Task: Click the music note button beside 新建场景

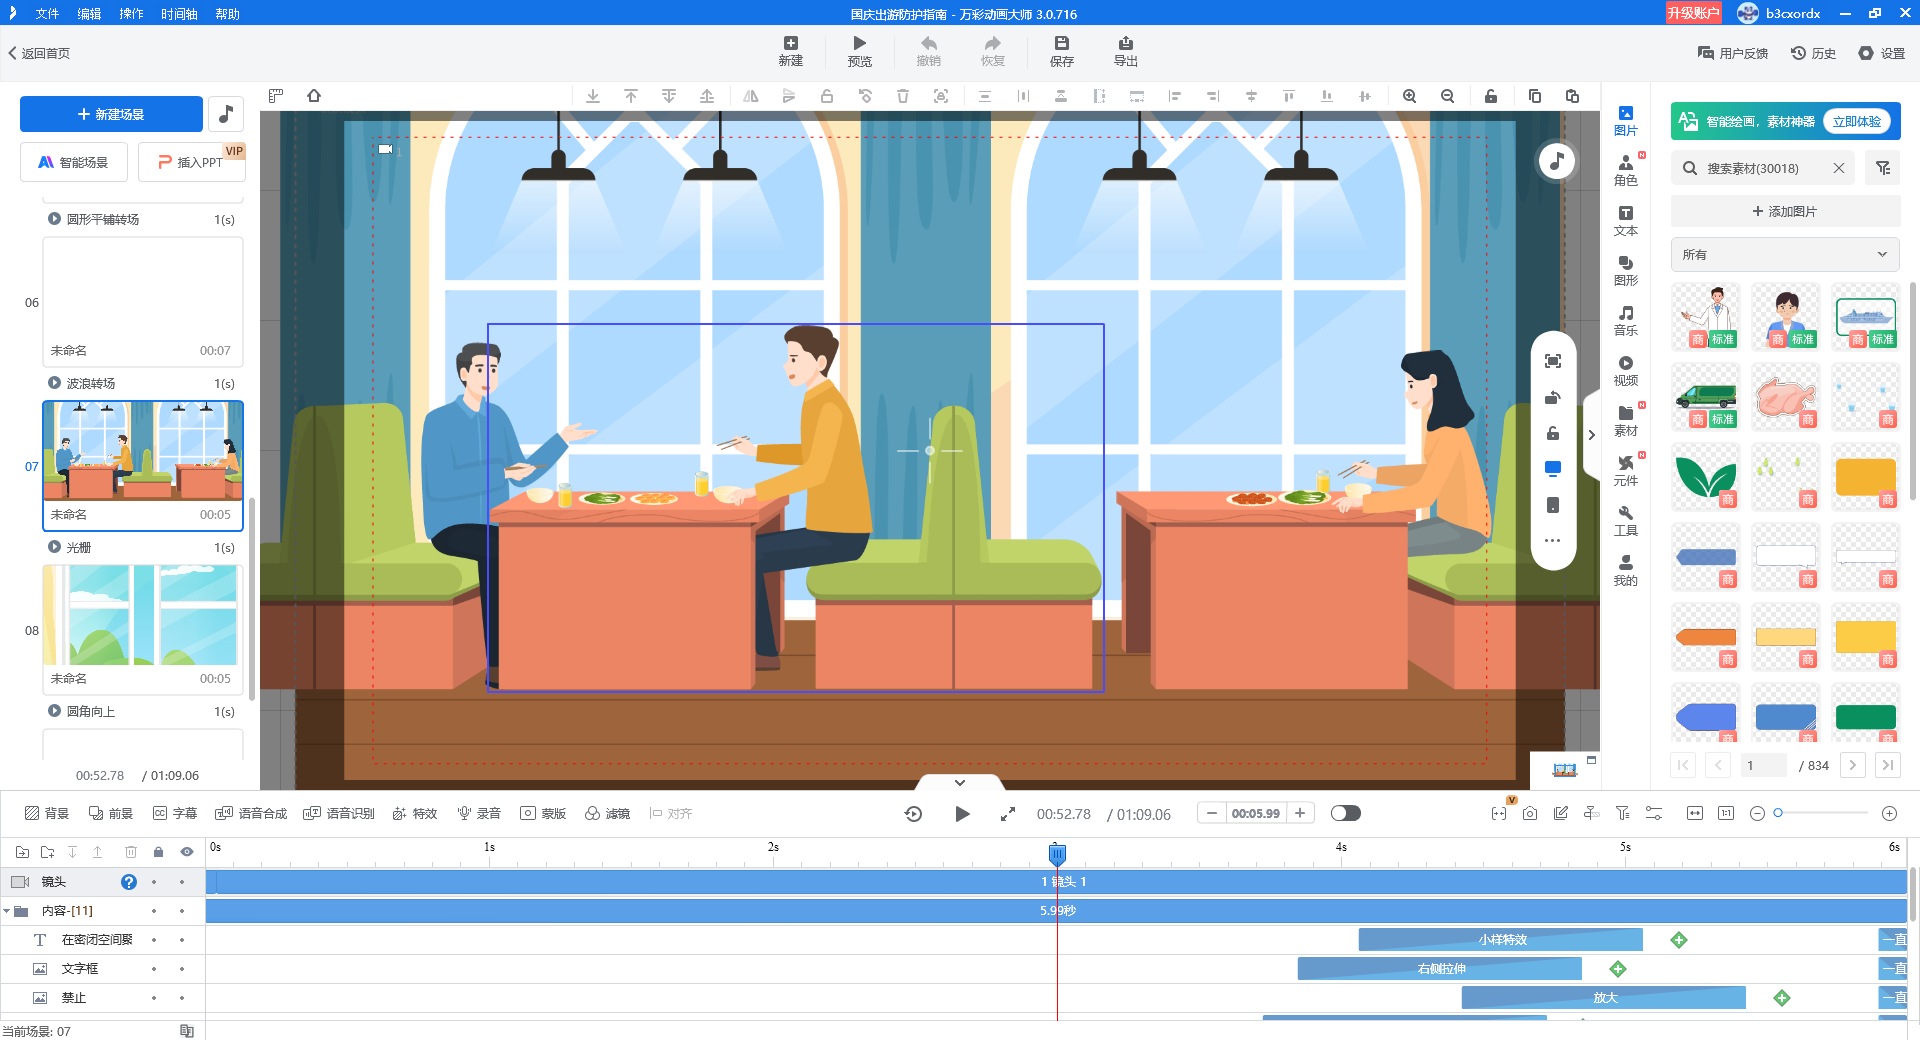Action: [x=226, y=114]
